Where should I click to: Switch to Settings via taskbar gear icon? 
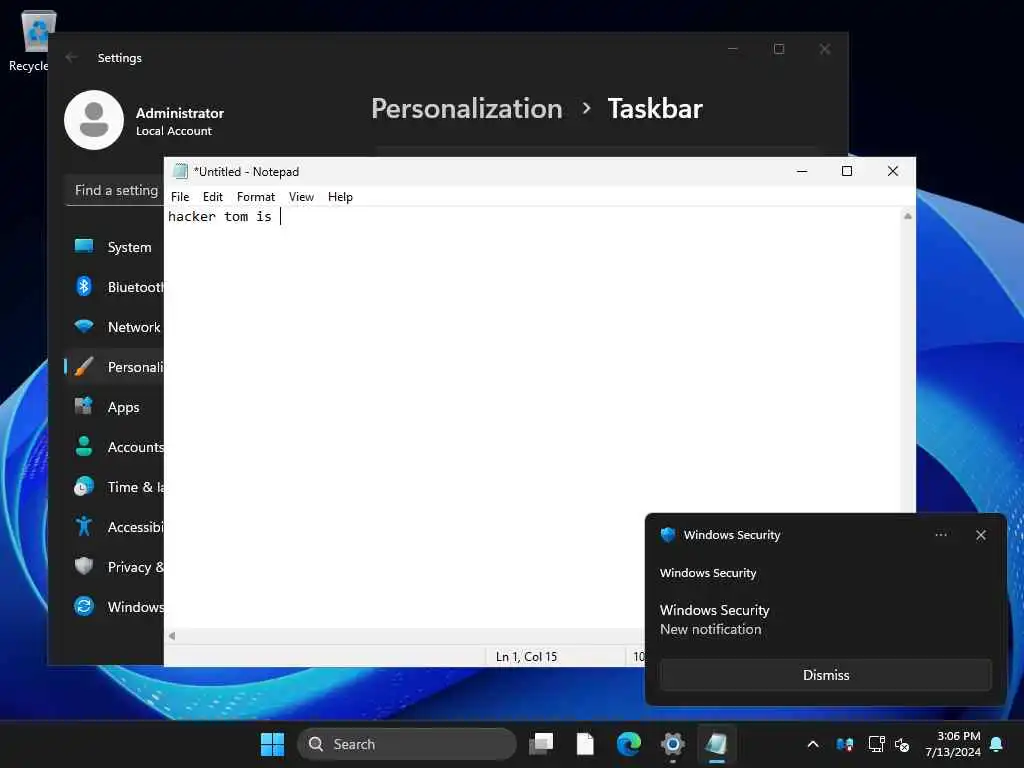pos(673,744)
